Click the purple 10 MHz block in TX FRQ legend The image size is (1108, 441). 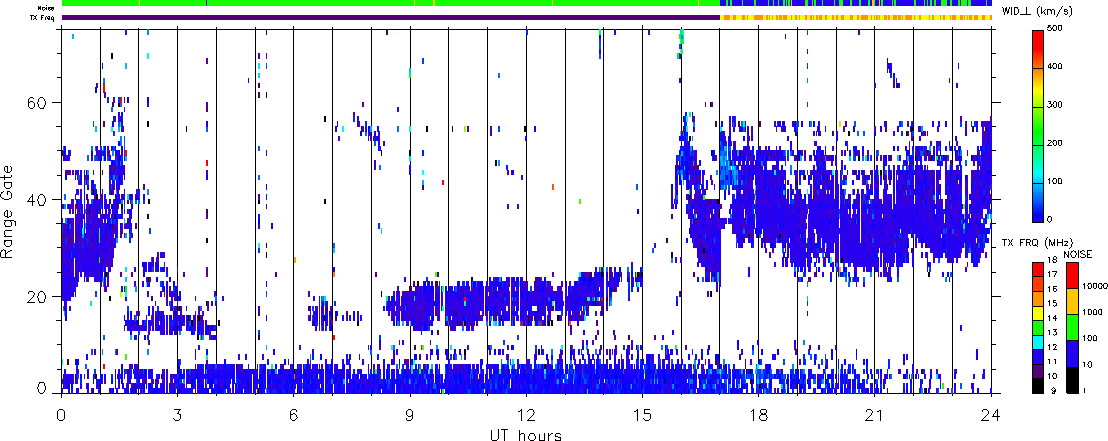click(x=1037, y=372)
